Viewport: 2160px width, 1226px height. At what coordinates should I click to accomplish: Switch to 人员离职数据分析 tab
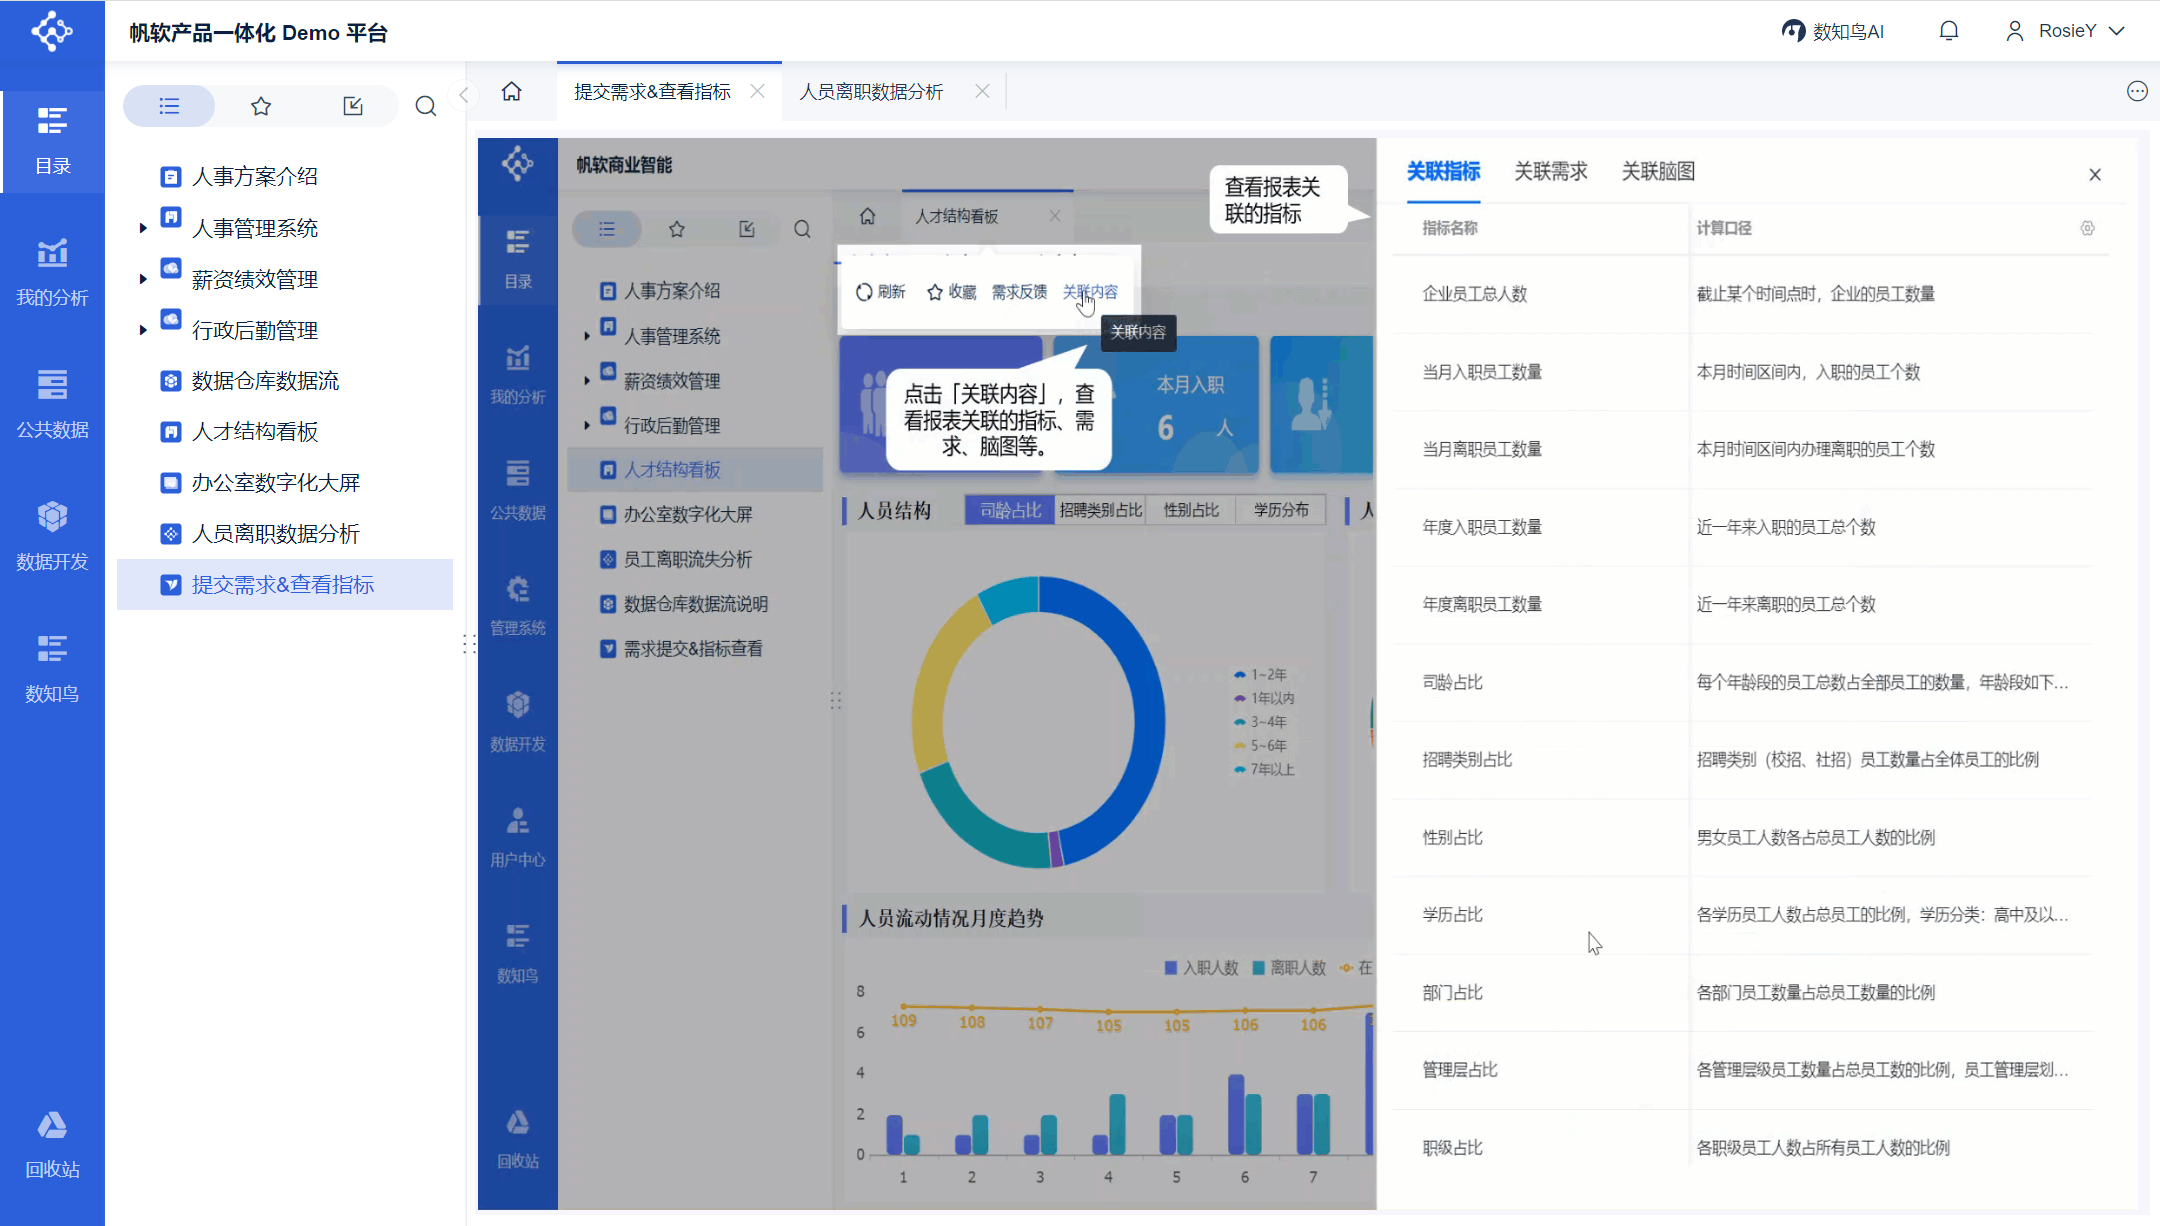871,92
